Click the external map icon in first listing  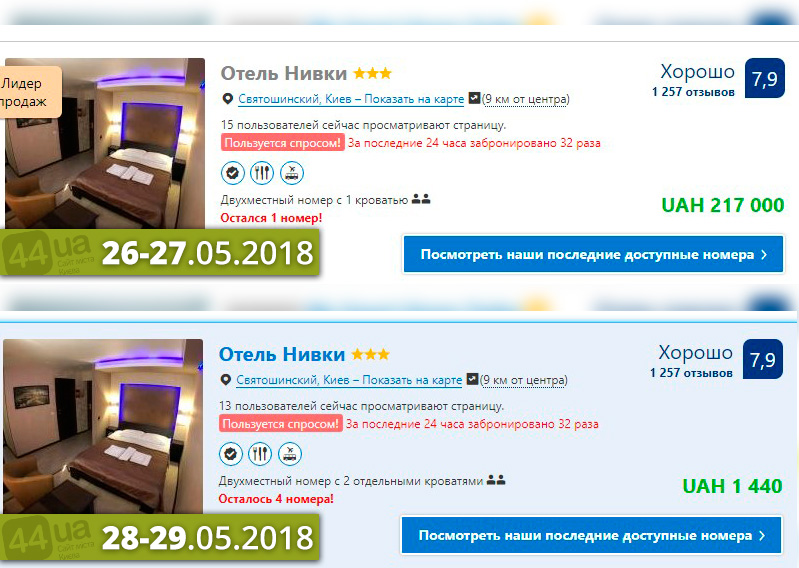(x=474, y=97)
